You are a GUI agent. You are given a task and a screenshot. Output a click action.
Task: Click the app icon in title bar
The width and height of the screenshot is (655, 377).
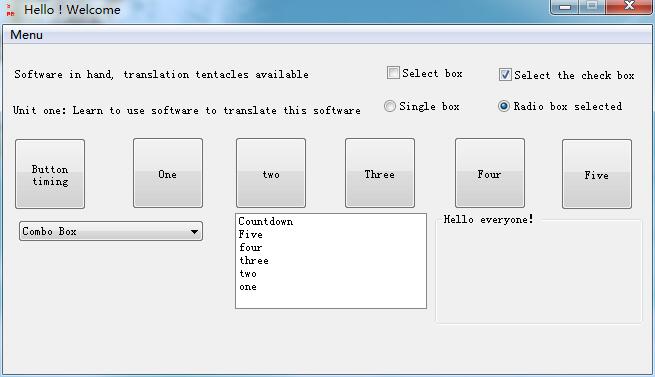tap(10, 9)
